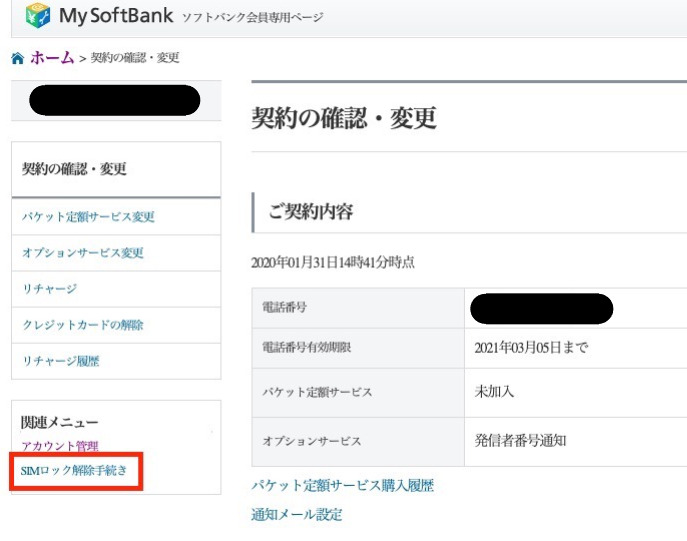Open 通知メール設定 link
The width and height of the screenshot is (687, 541).
point(297,514)
